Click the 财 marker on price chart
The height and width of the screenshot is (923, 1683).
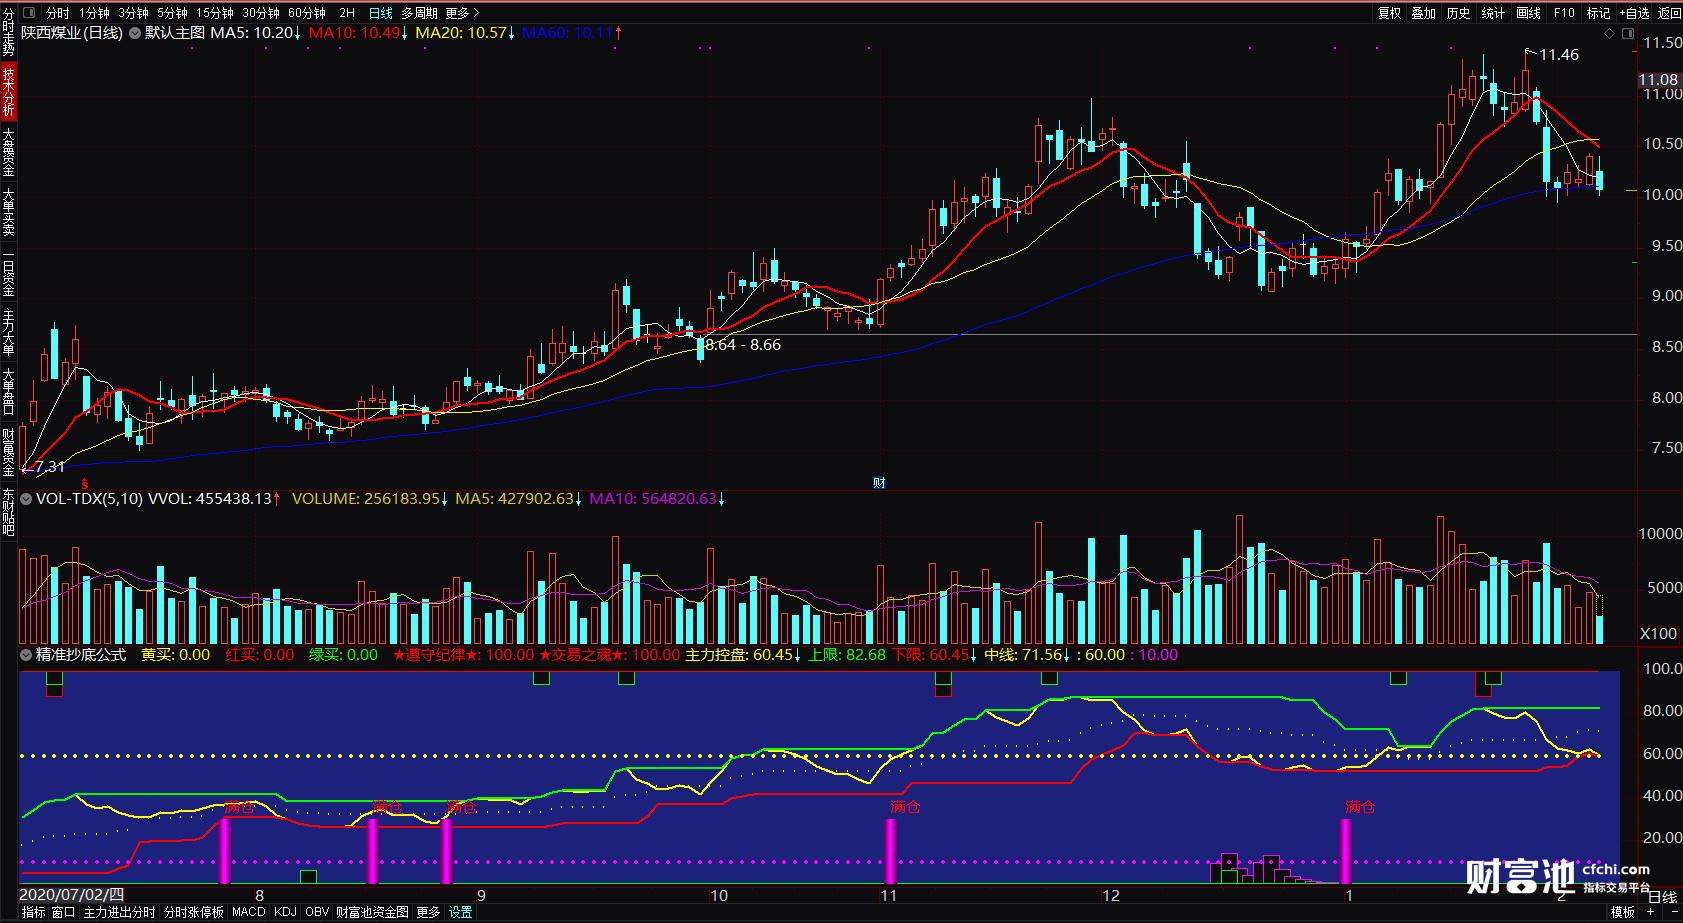[879, 483]
